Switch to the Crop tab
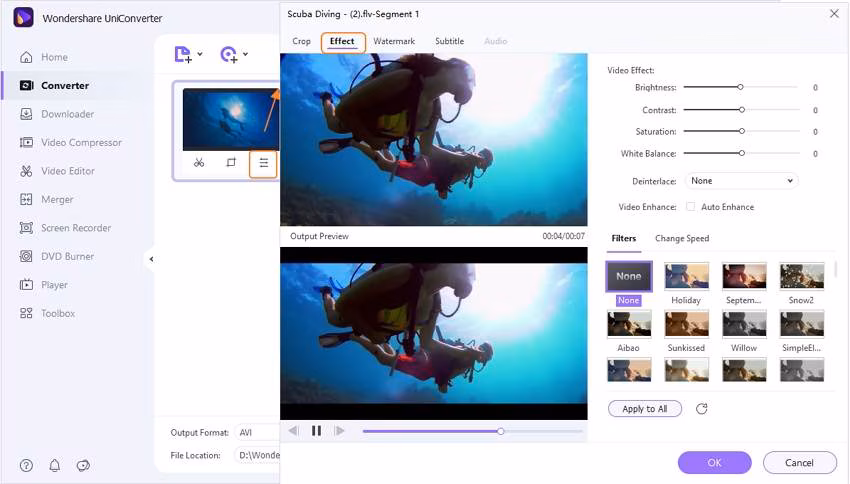The image size is (850, 484). pos(301,41)
